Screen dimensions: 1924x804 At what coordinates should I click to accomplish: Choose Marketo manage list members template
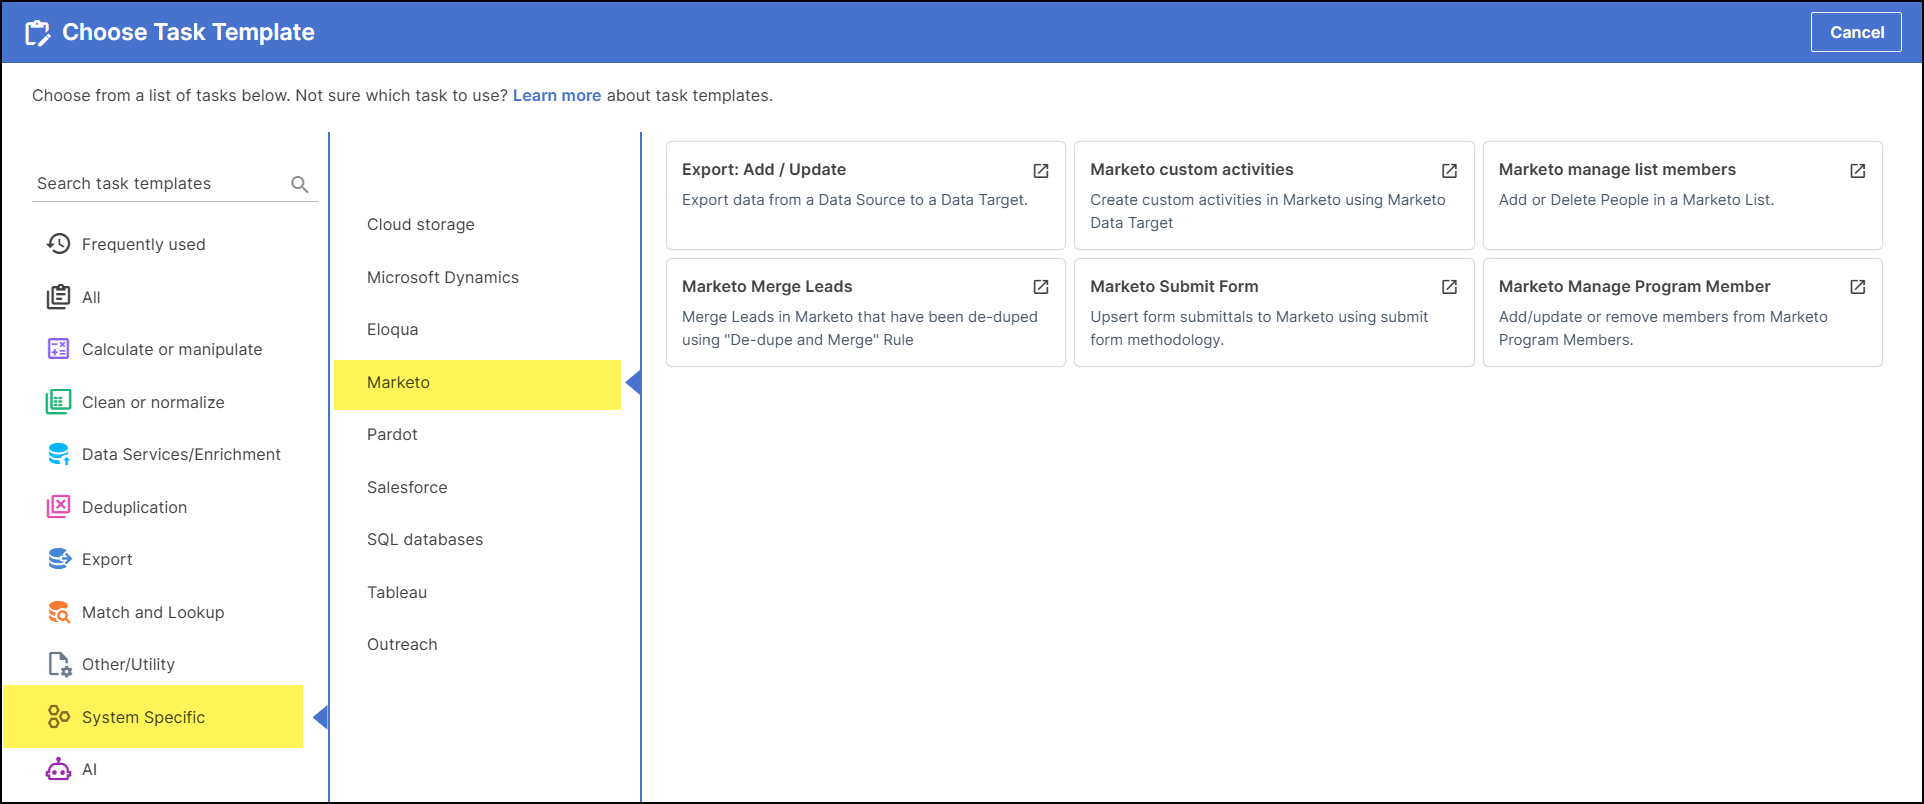(1683, 195)
